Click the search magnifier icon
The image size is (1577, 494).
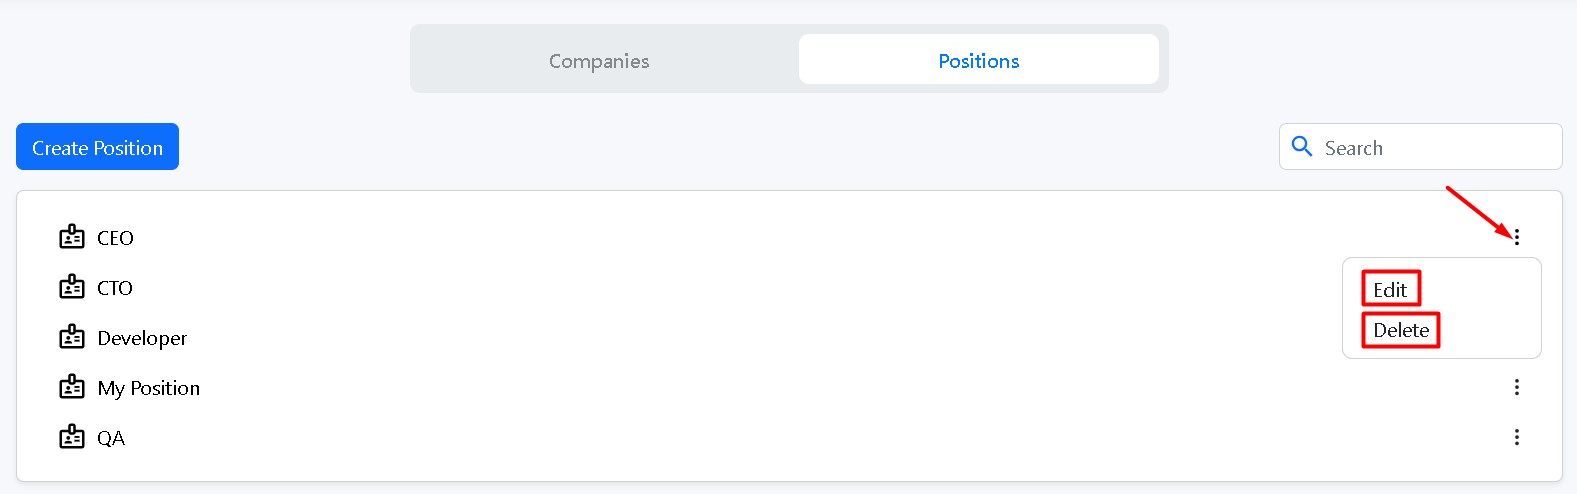(x=1302, y=147)
